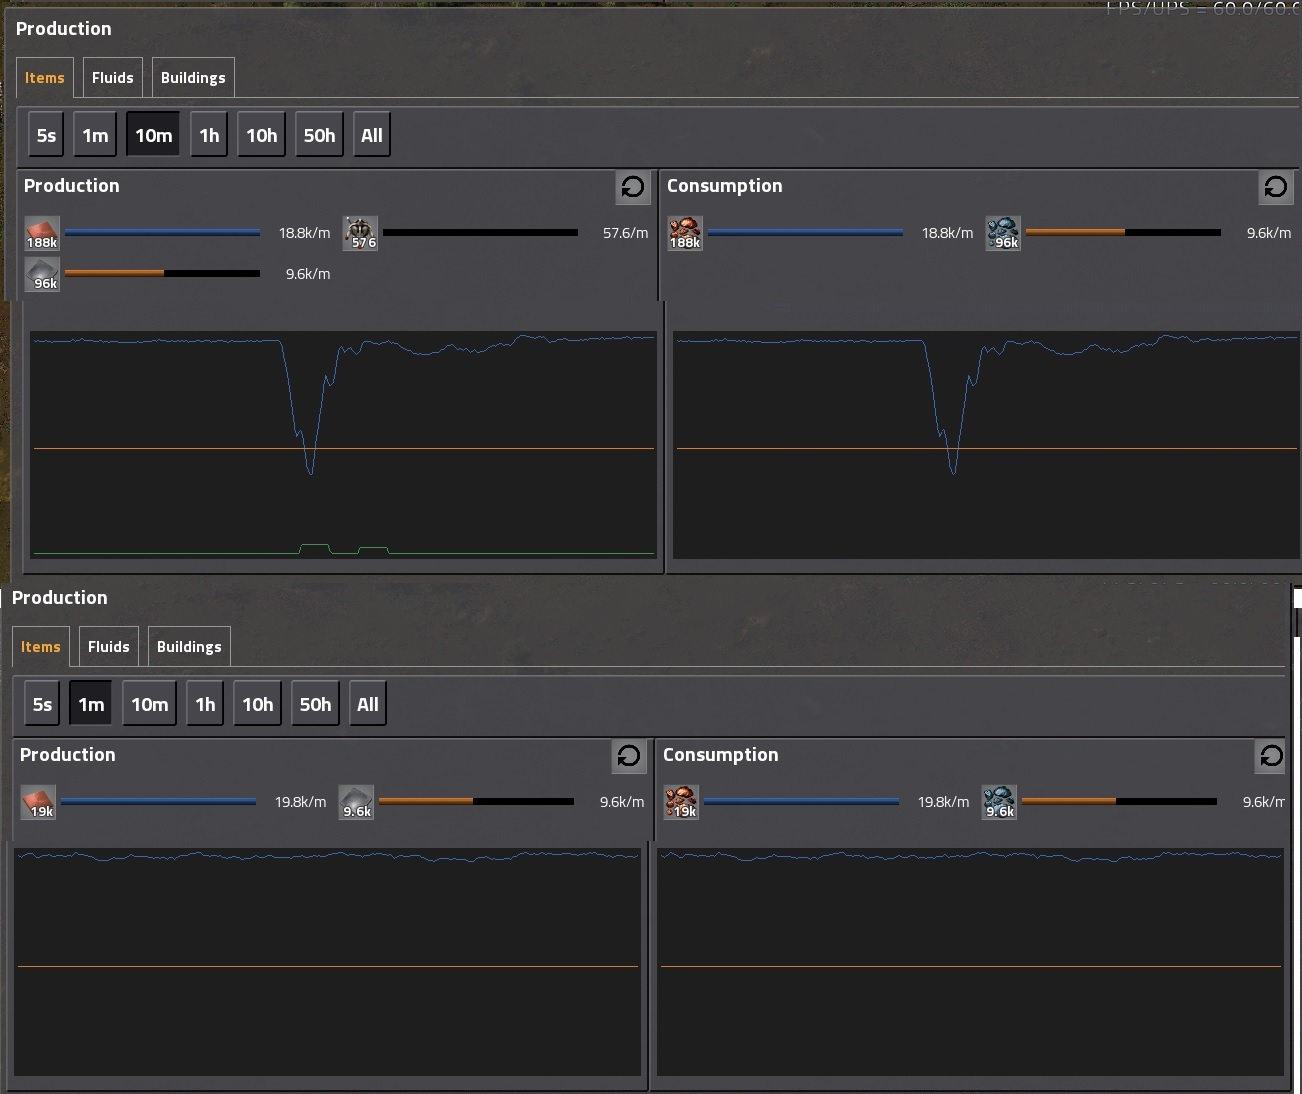Click the 57.6/m rate value

coord(625,233)
